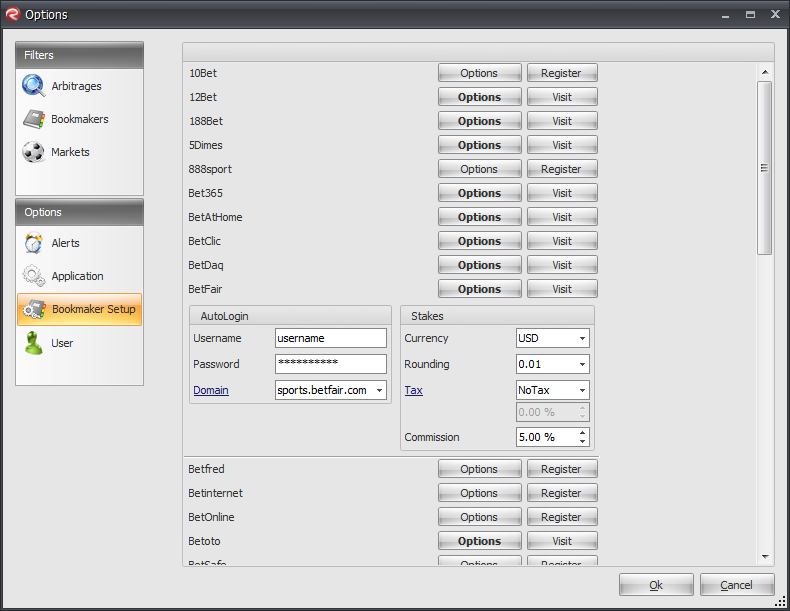Open Options for Betfred
The image size is (790, 611).
click(479, 469)
